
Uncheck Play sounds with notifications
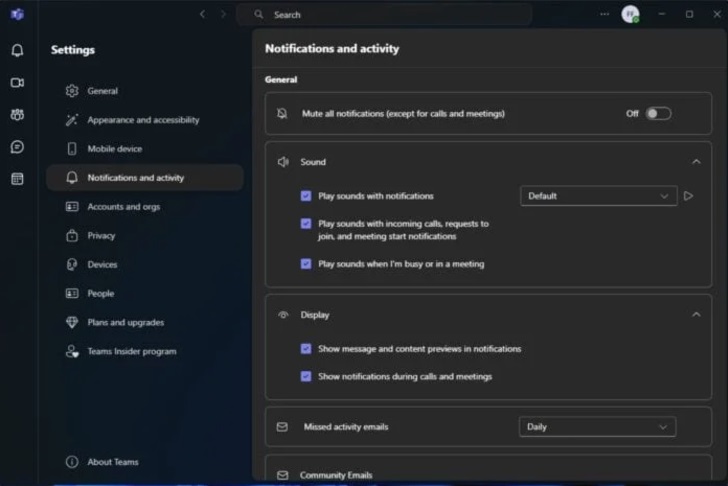[x=306, y=196]
